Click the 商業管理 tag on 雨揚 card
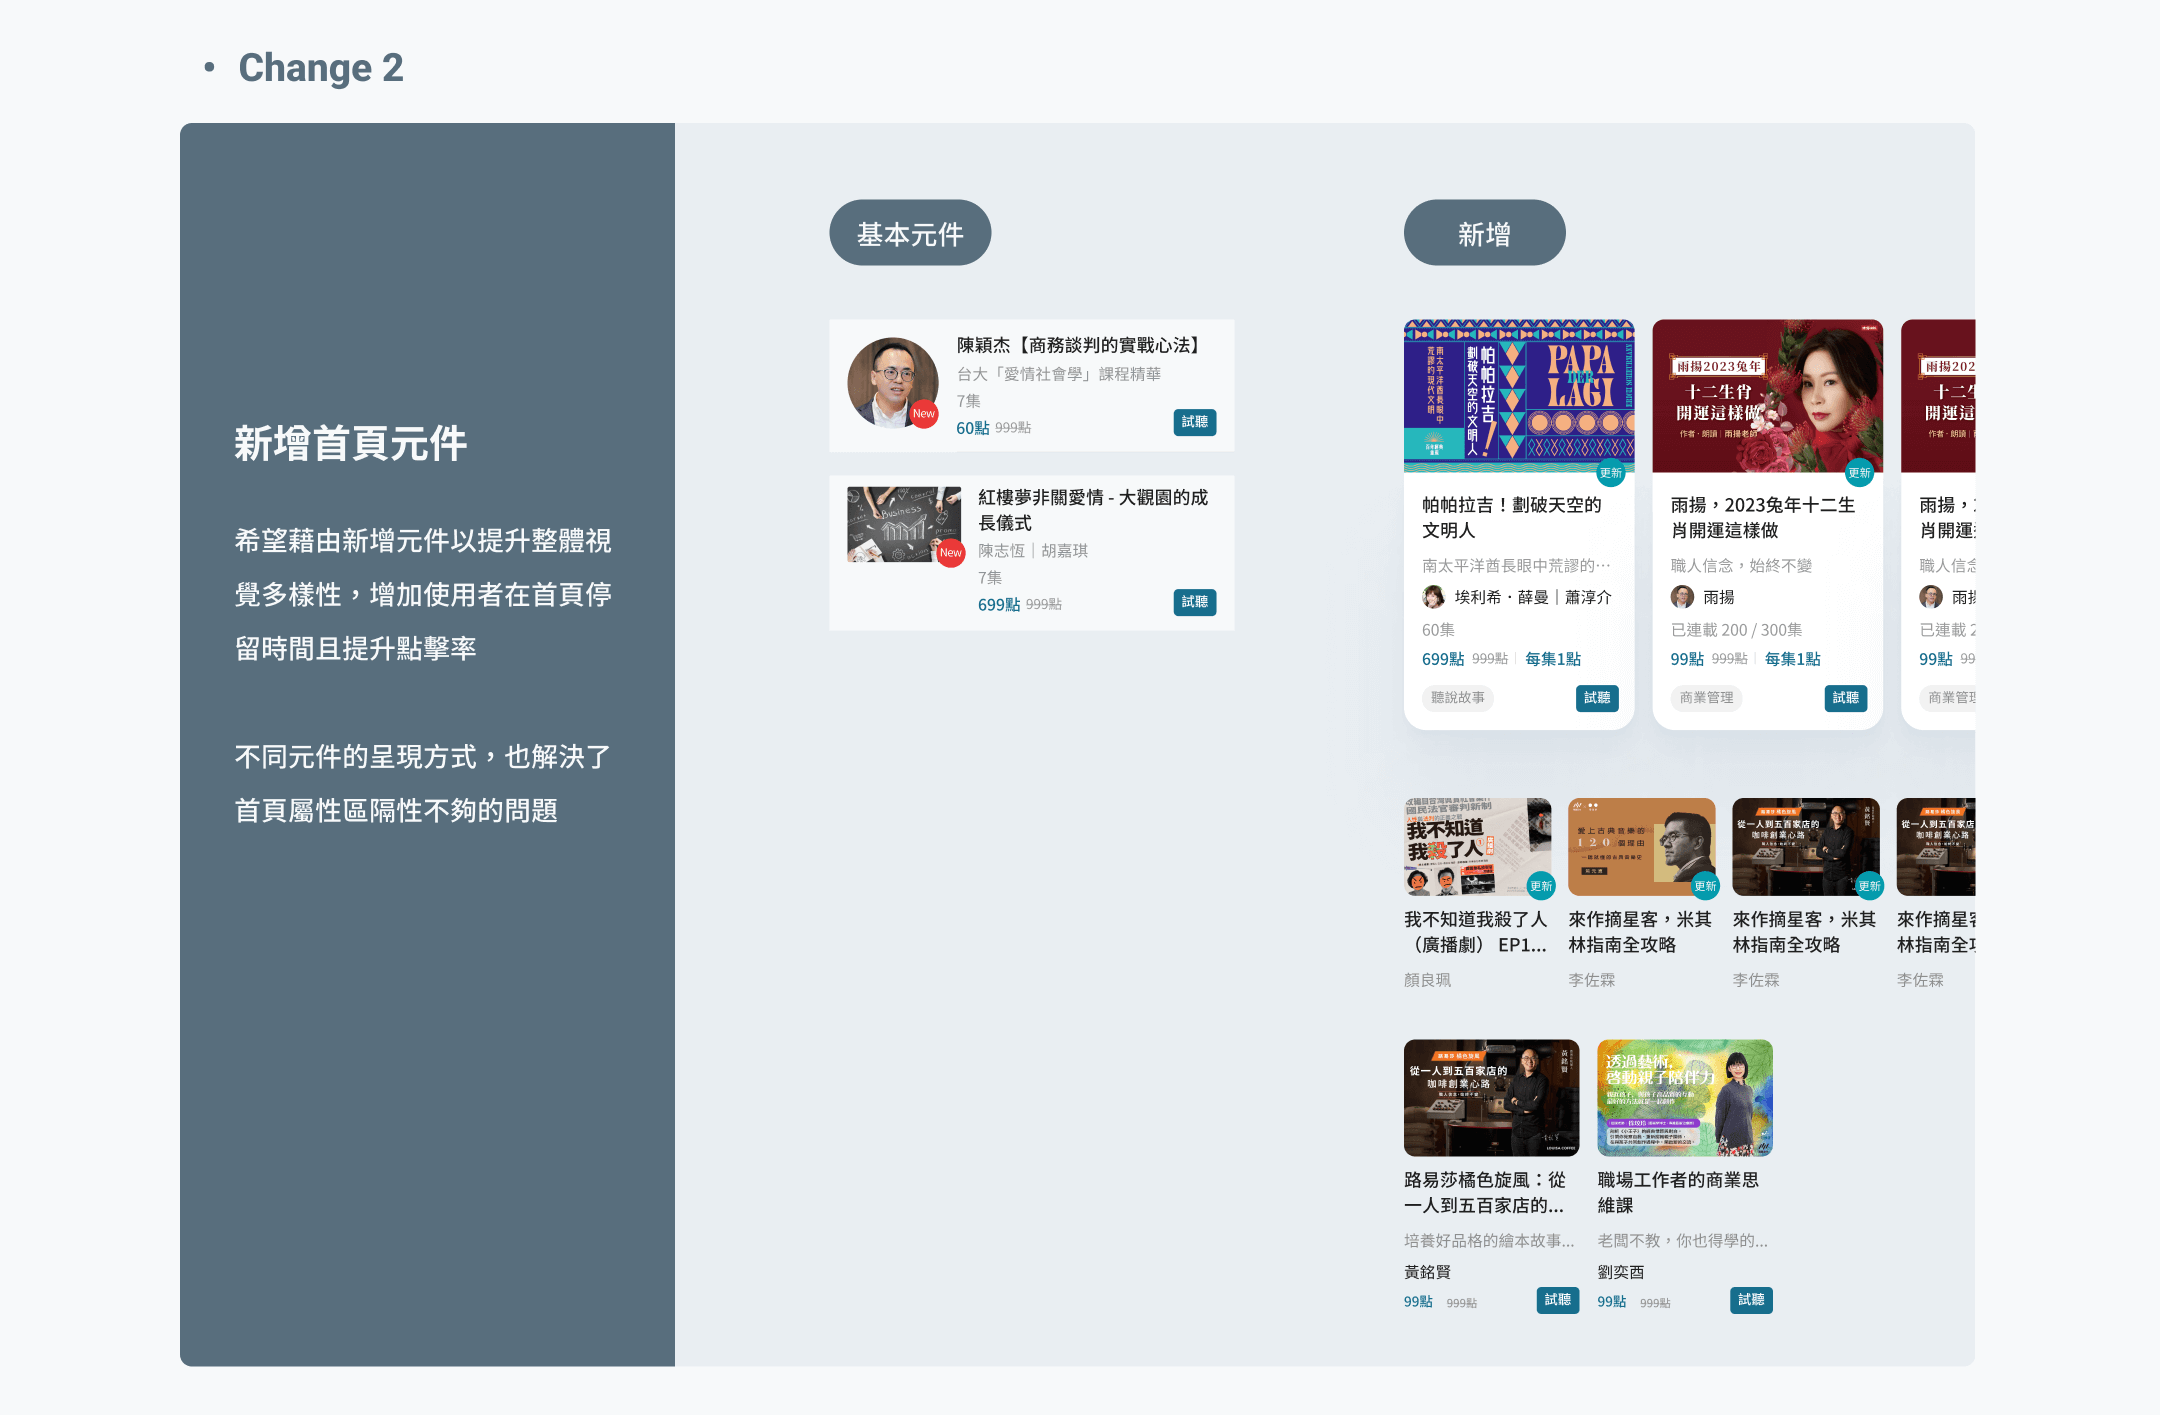This screenshot has height=1415, width=2160. click(x=1706, y=698)
